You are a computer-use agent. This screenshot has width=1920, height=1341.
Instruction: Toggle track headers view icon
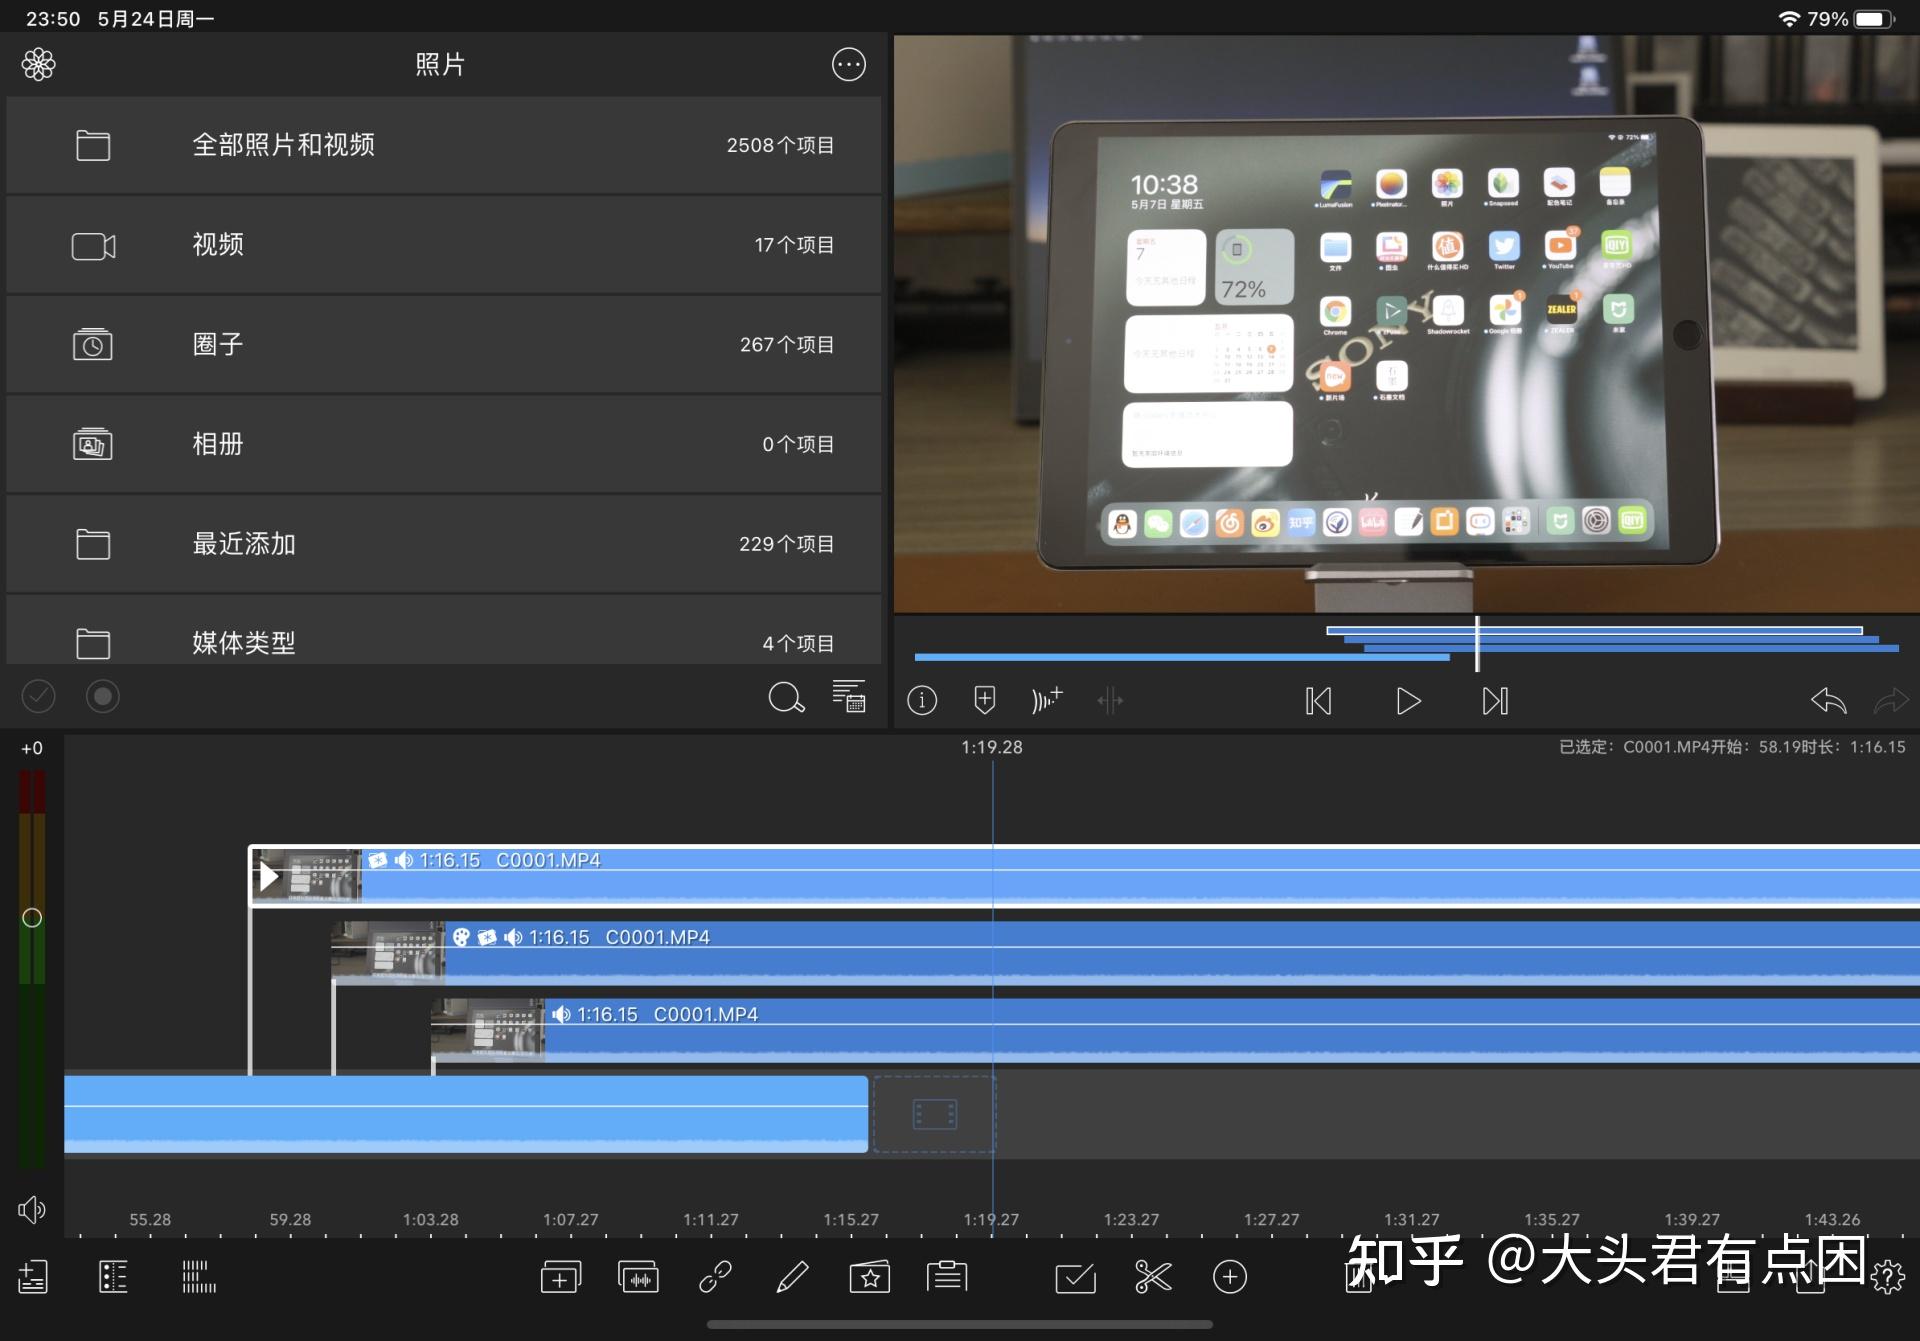(113, 1277)
